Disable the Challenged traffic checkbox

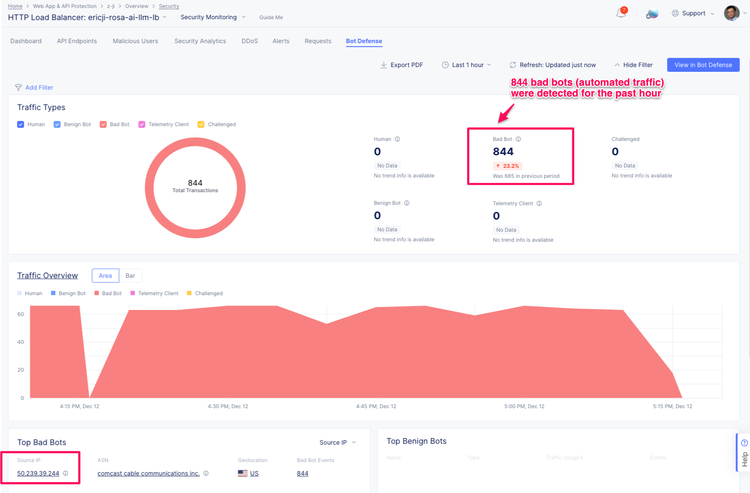click(x=201, y=124)
